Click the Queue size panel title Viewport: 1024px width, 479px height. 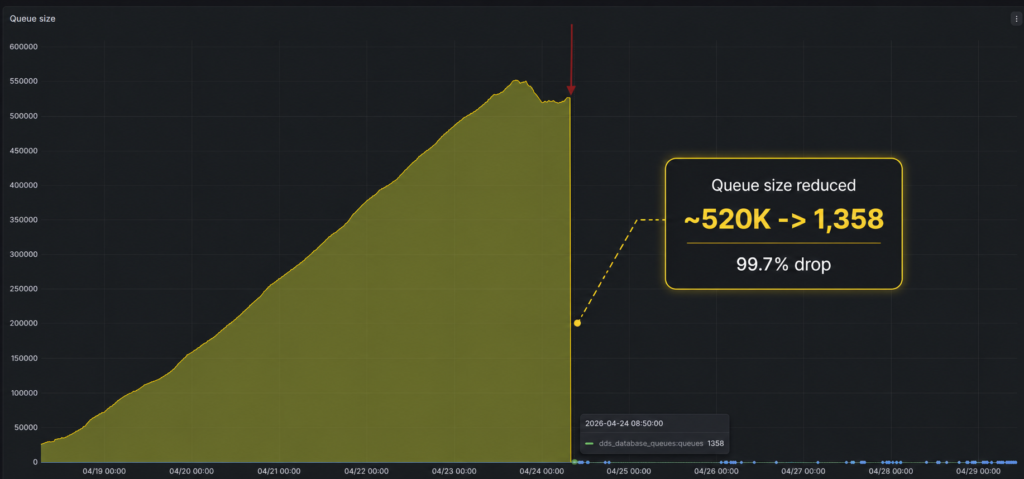(x=32, y=19)
